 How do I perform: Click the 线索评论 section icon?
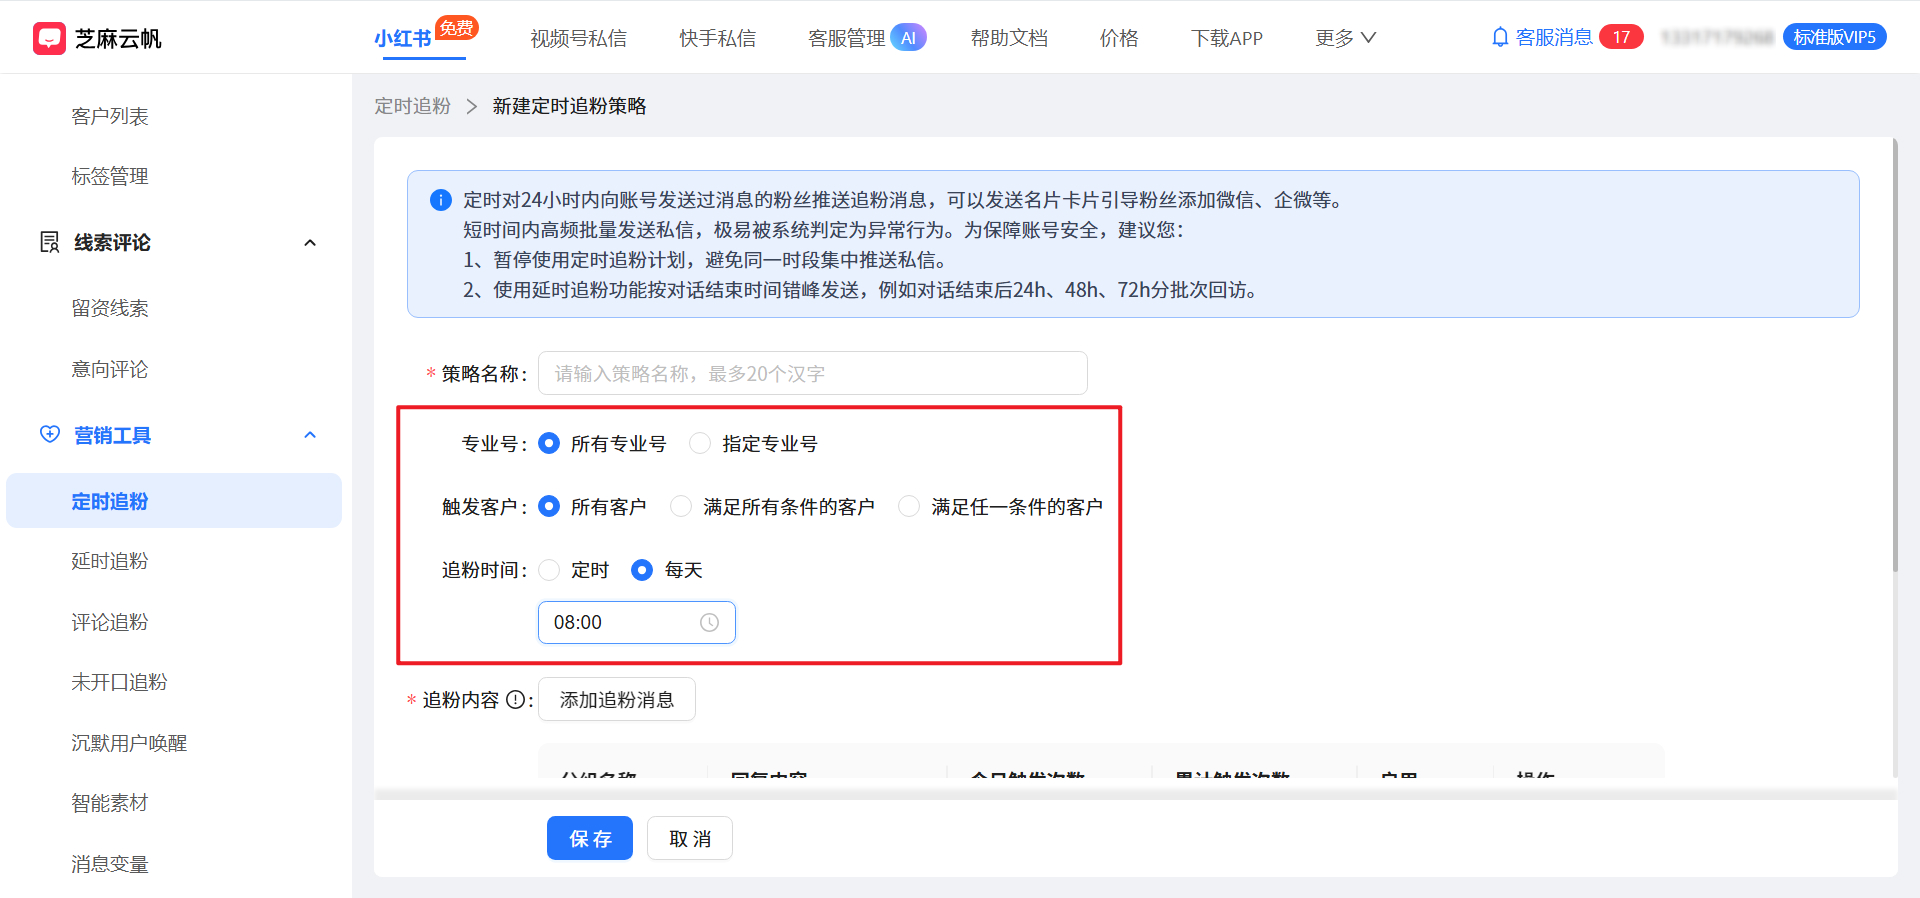[49, 242]
